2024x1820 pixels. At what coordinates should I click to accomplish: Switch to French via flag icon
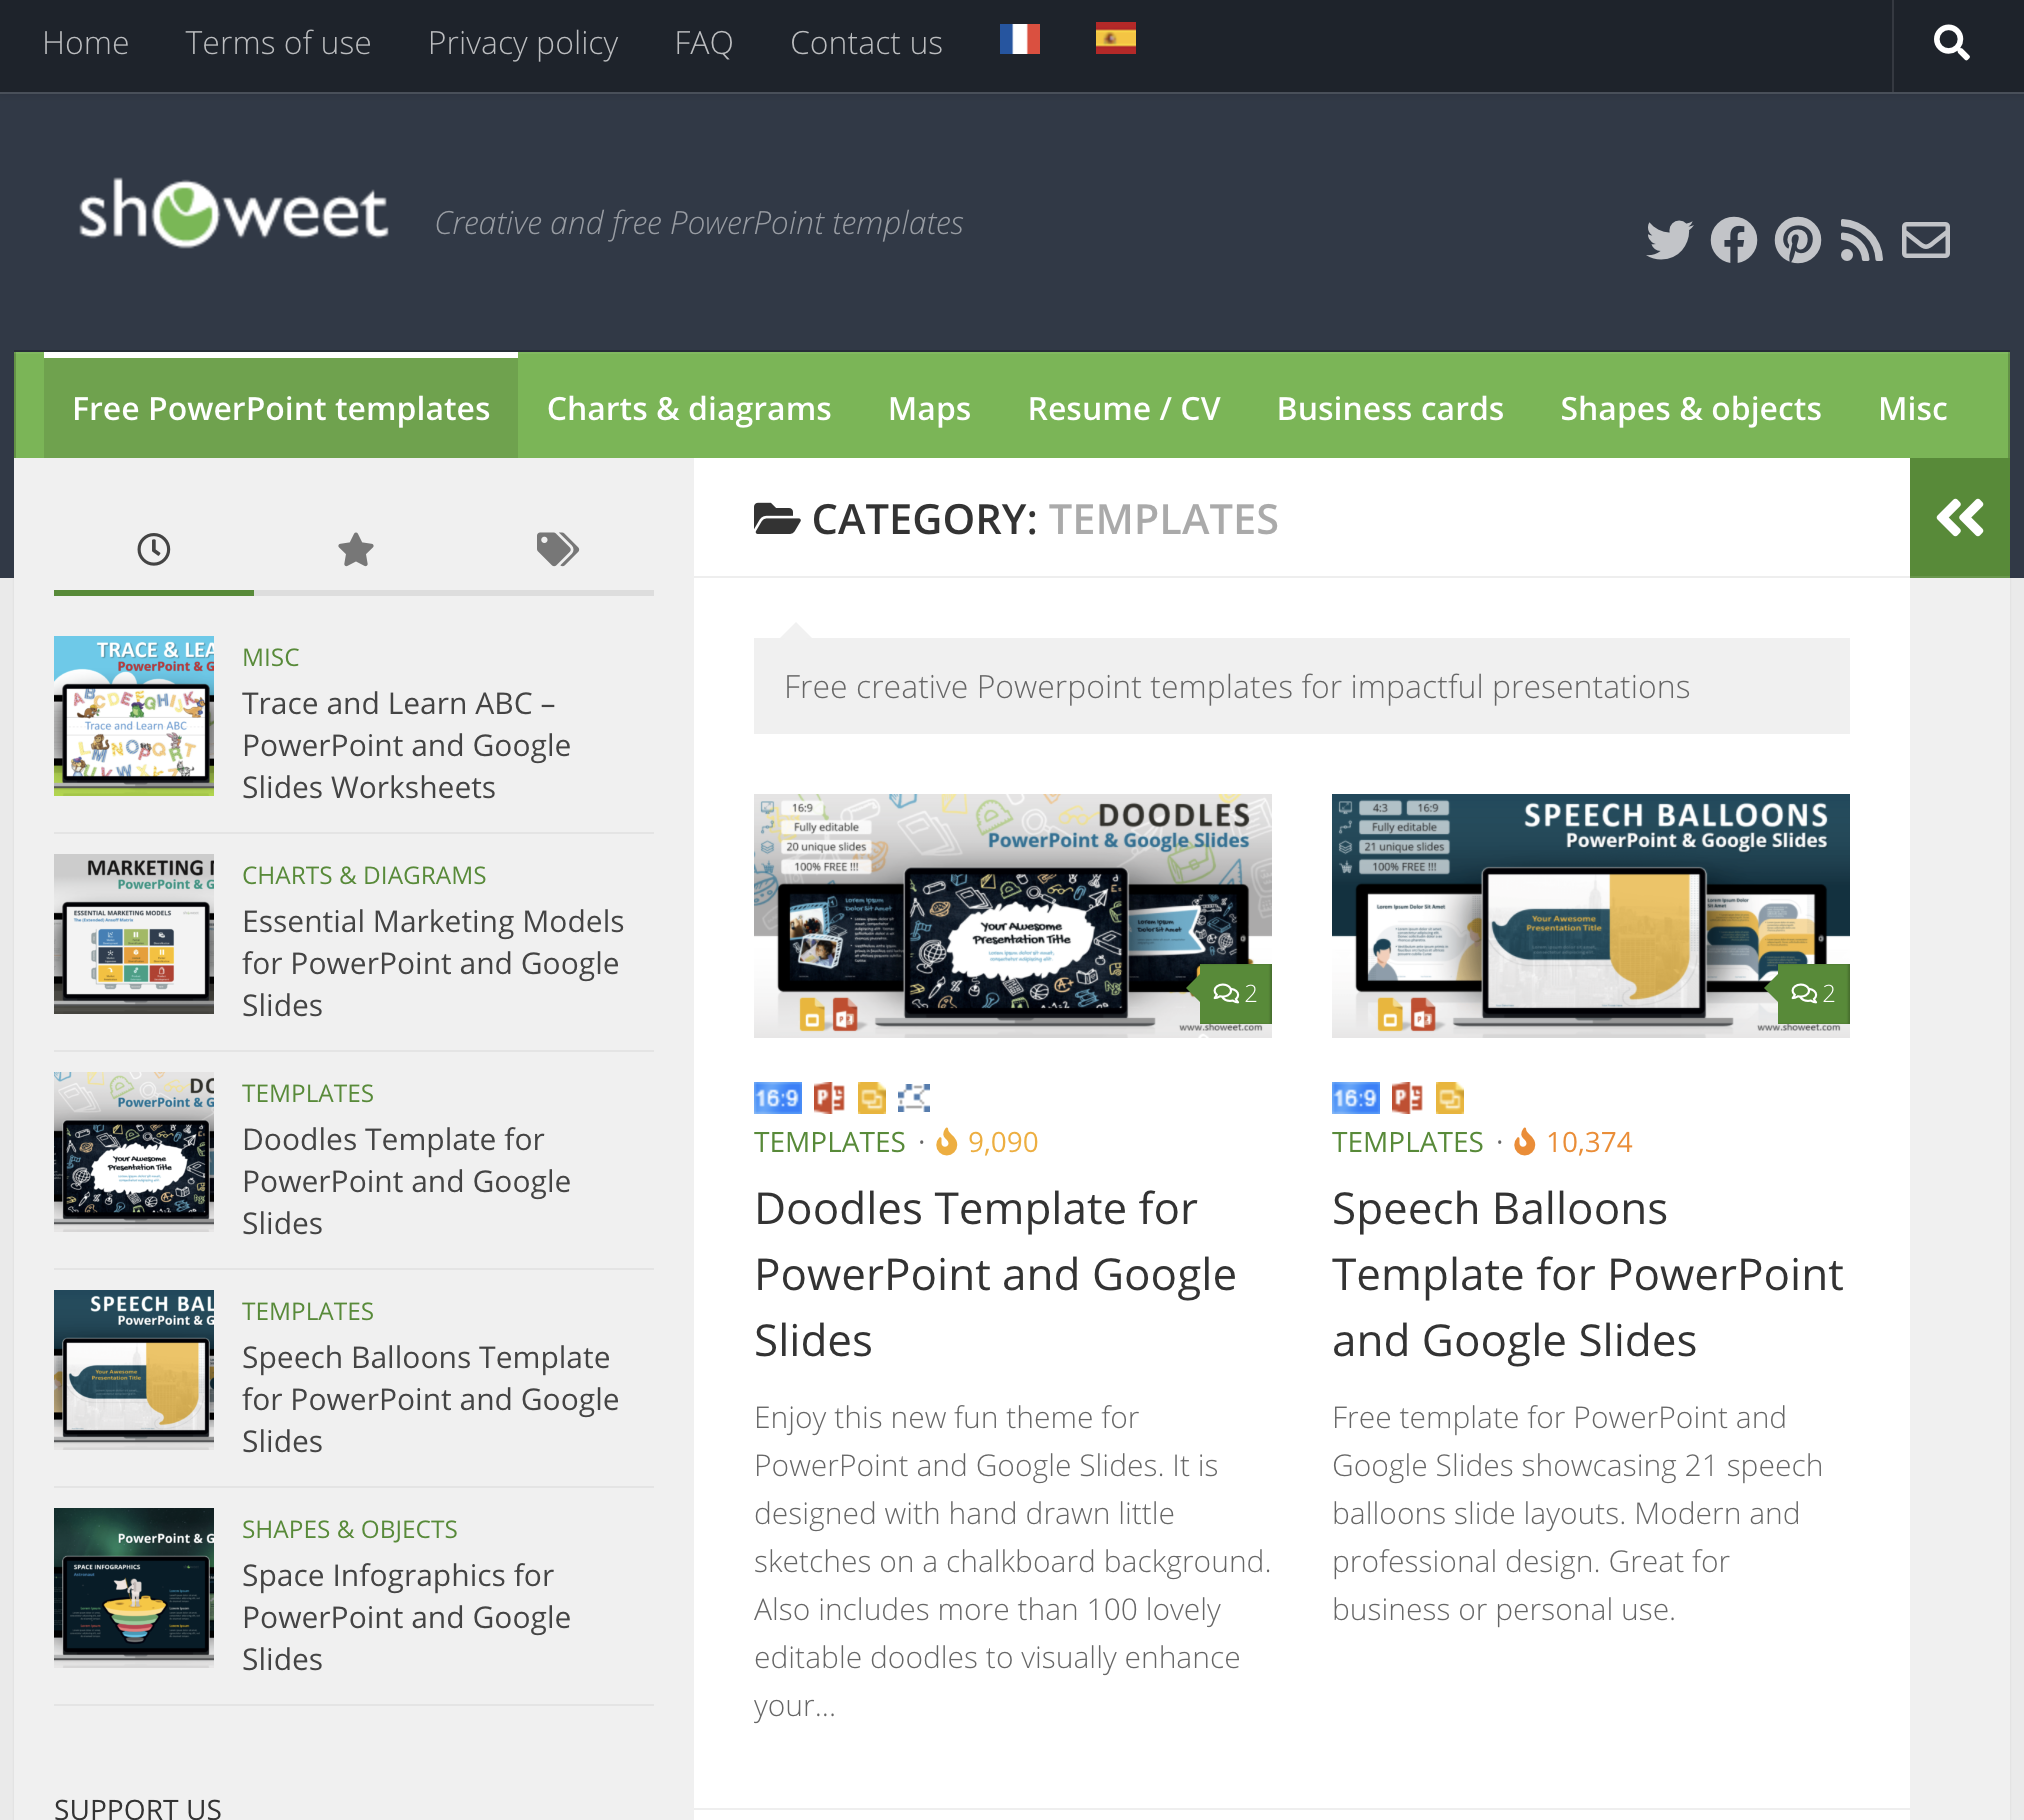tap(1019, 40)
